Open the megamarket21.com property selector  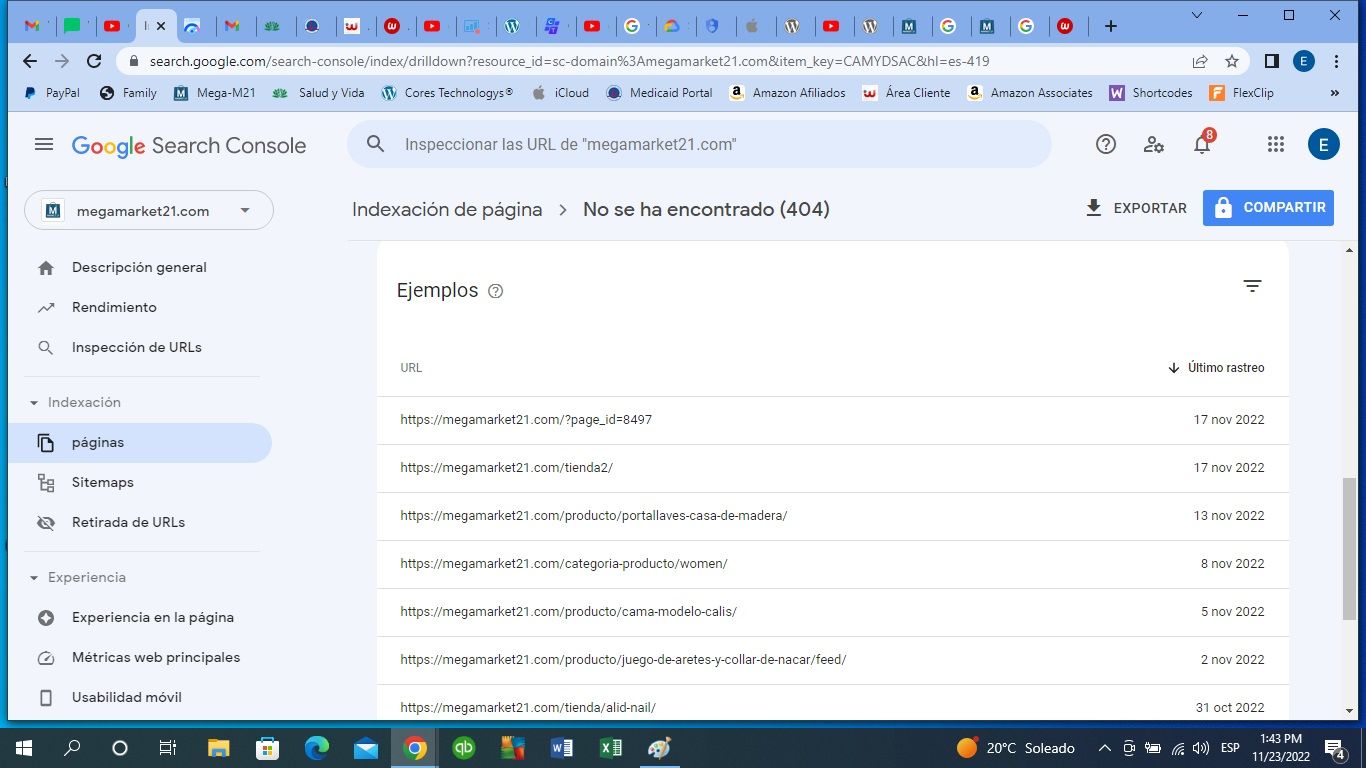pos(149,210)
